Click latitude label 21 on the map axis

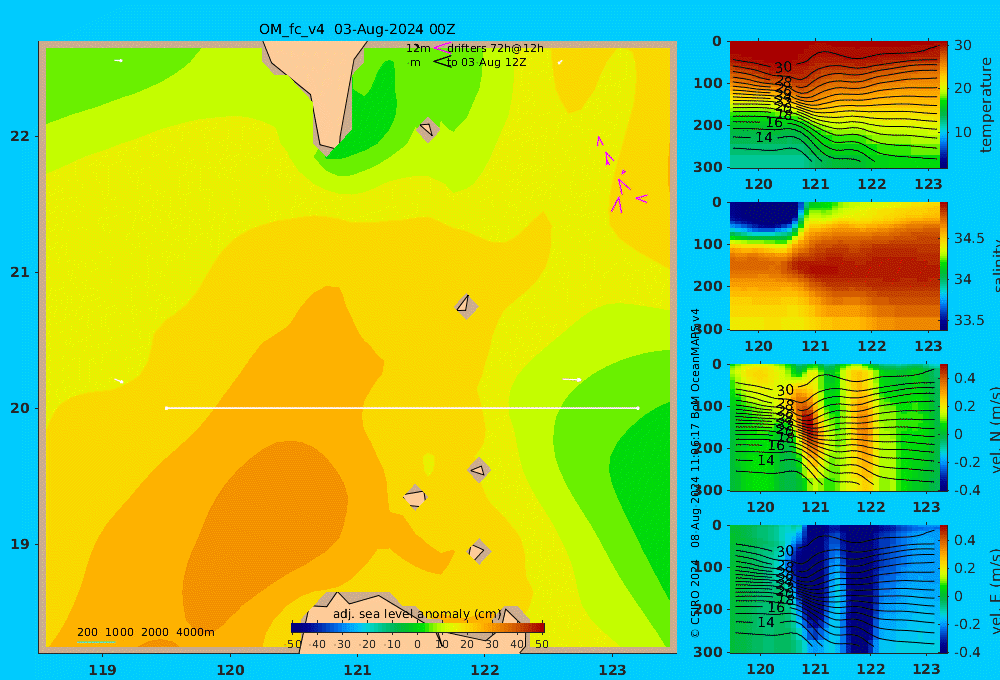pyautogui.click(x=20, y=272)
